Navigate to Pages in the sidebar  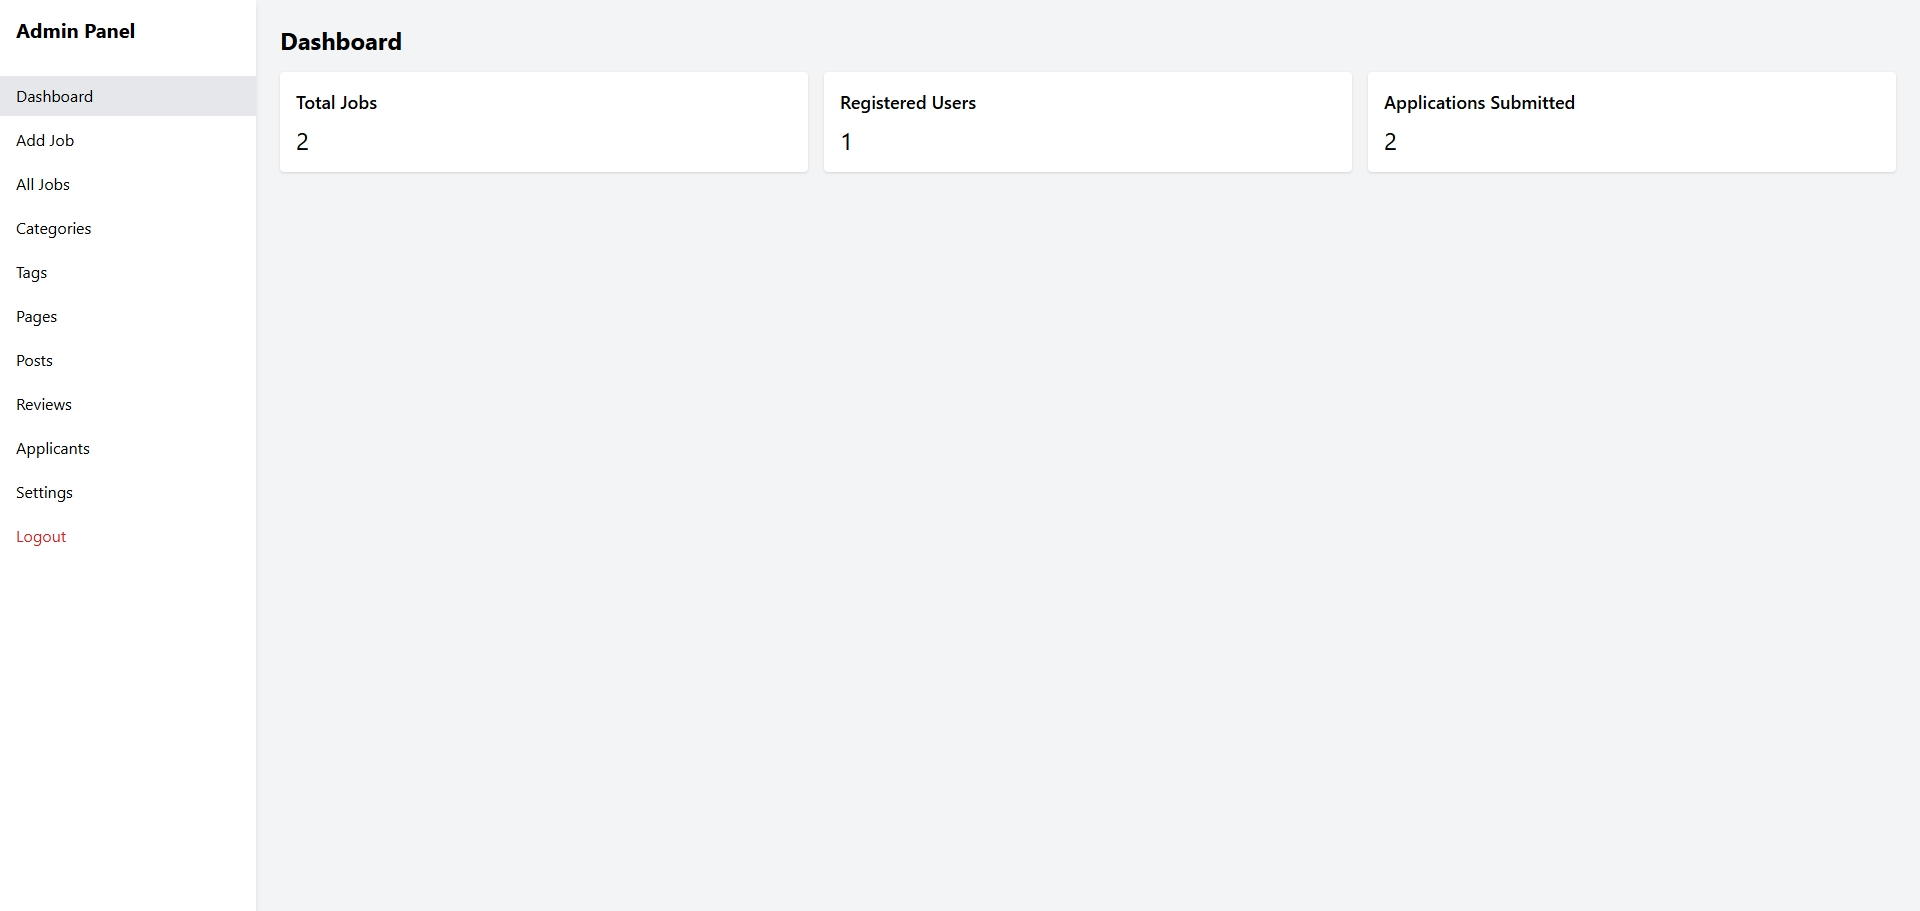[x=37, y=316]
